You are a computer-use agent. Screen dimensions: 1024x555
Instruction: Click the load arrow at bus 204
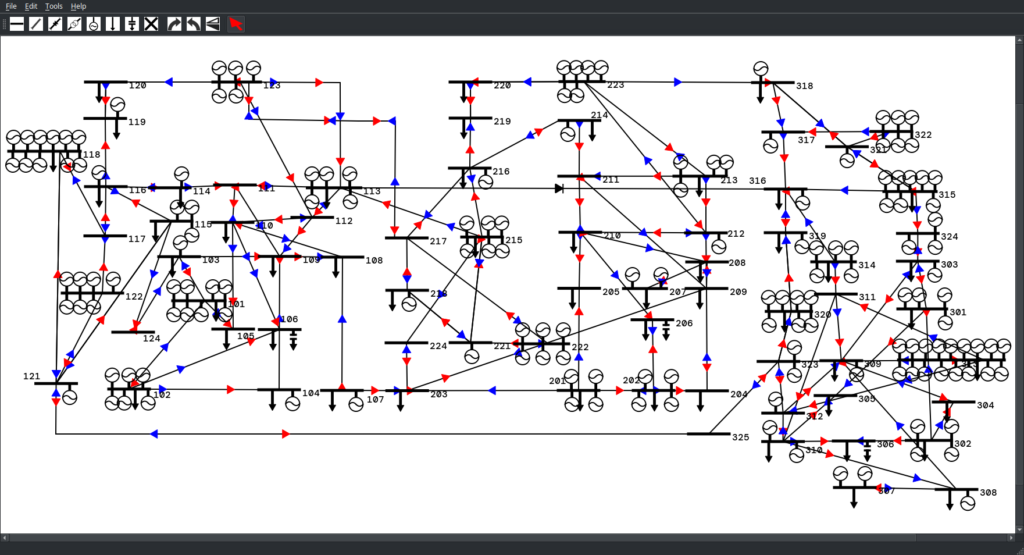coord(700,402)
